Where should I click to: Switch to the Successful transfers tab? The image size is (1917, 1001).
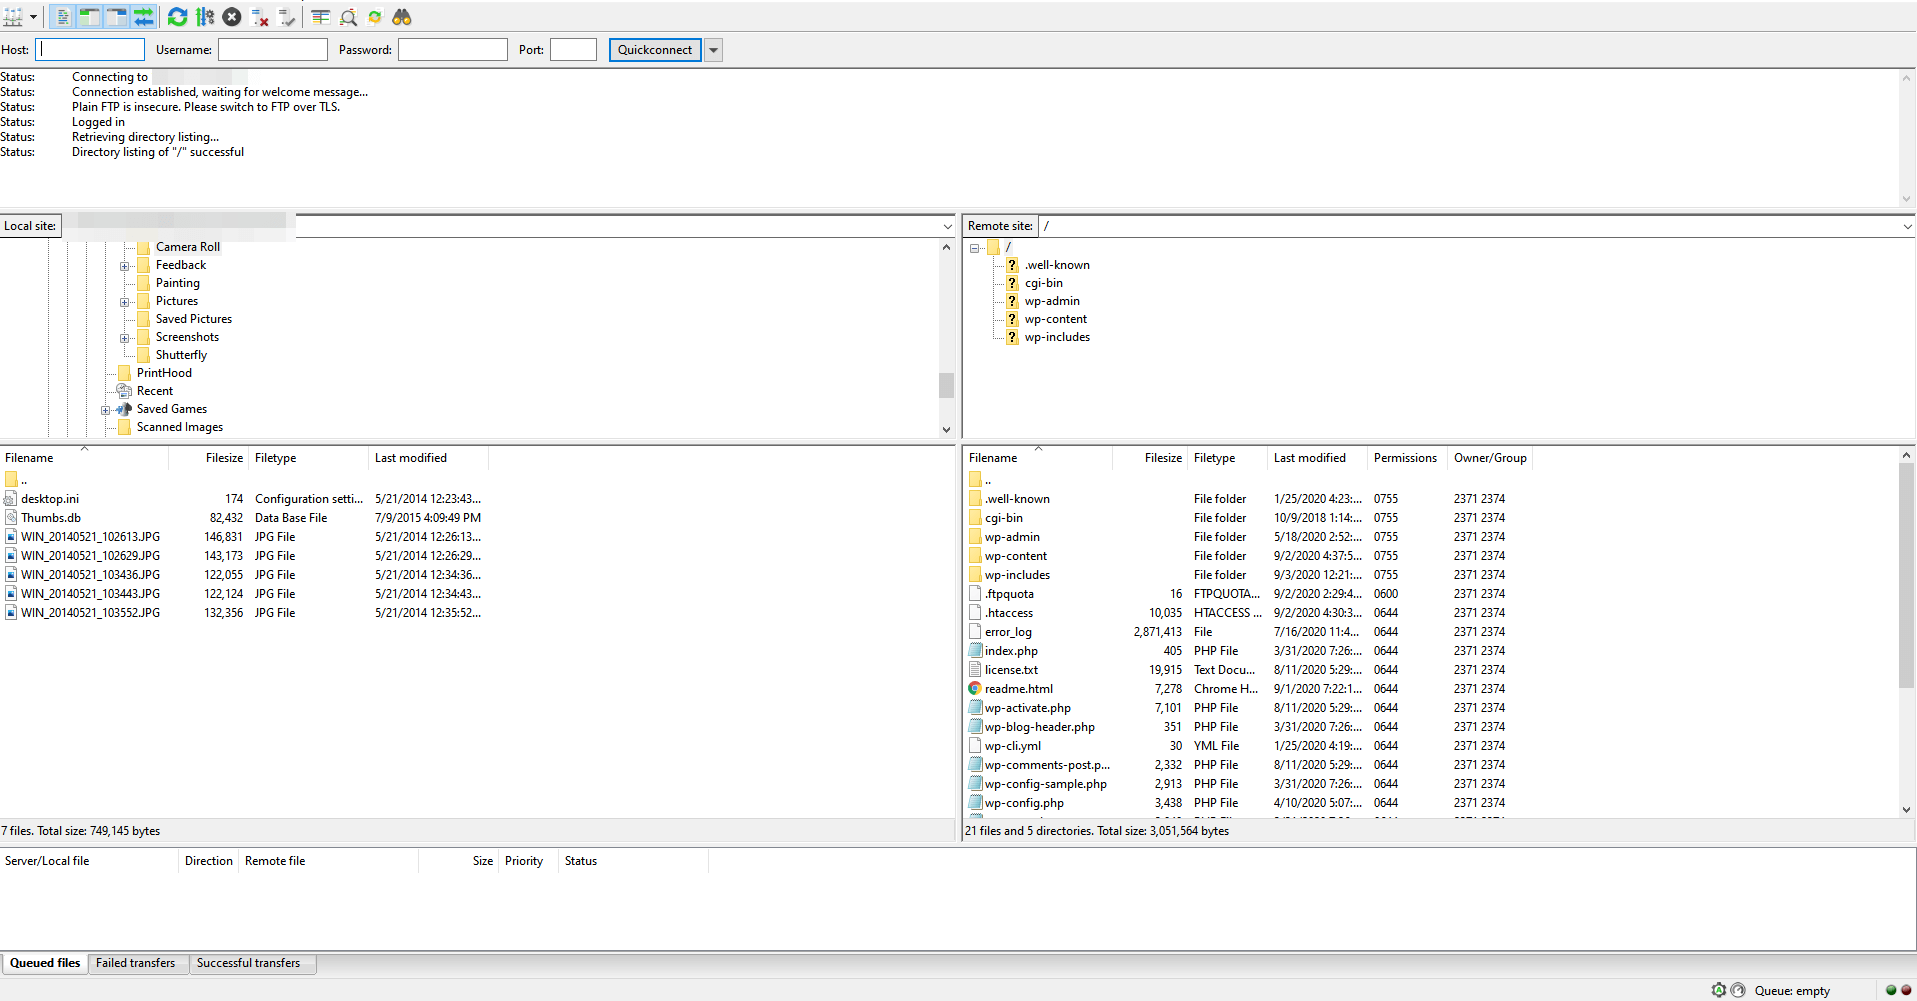(248, 963)
